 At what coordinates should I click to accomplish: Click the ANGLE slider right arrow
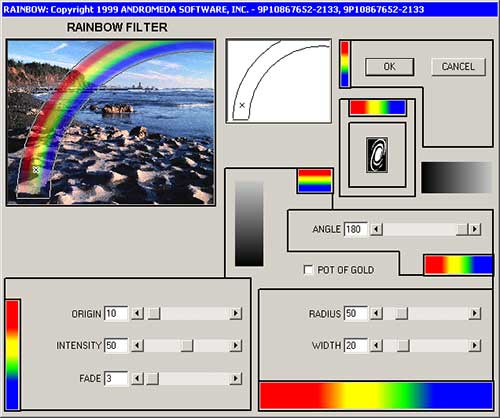coord(475,229)
